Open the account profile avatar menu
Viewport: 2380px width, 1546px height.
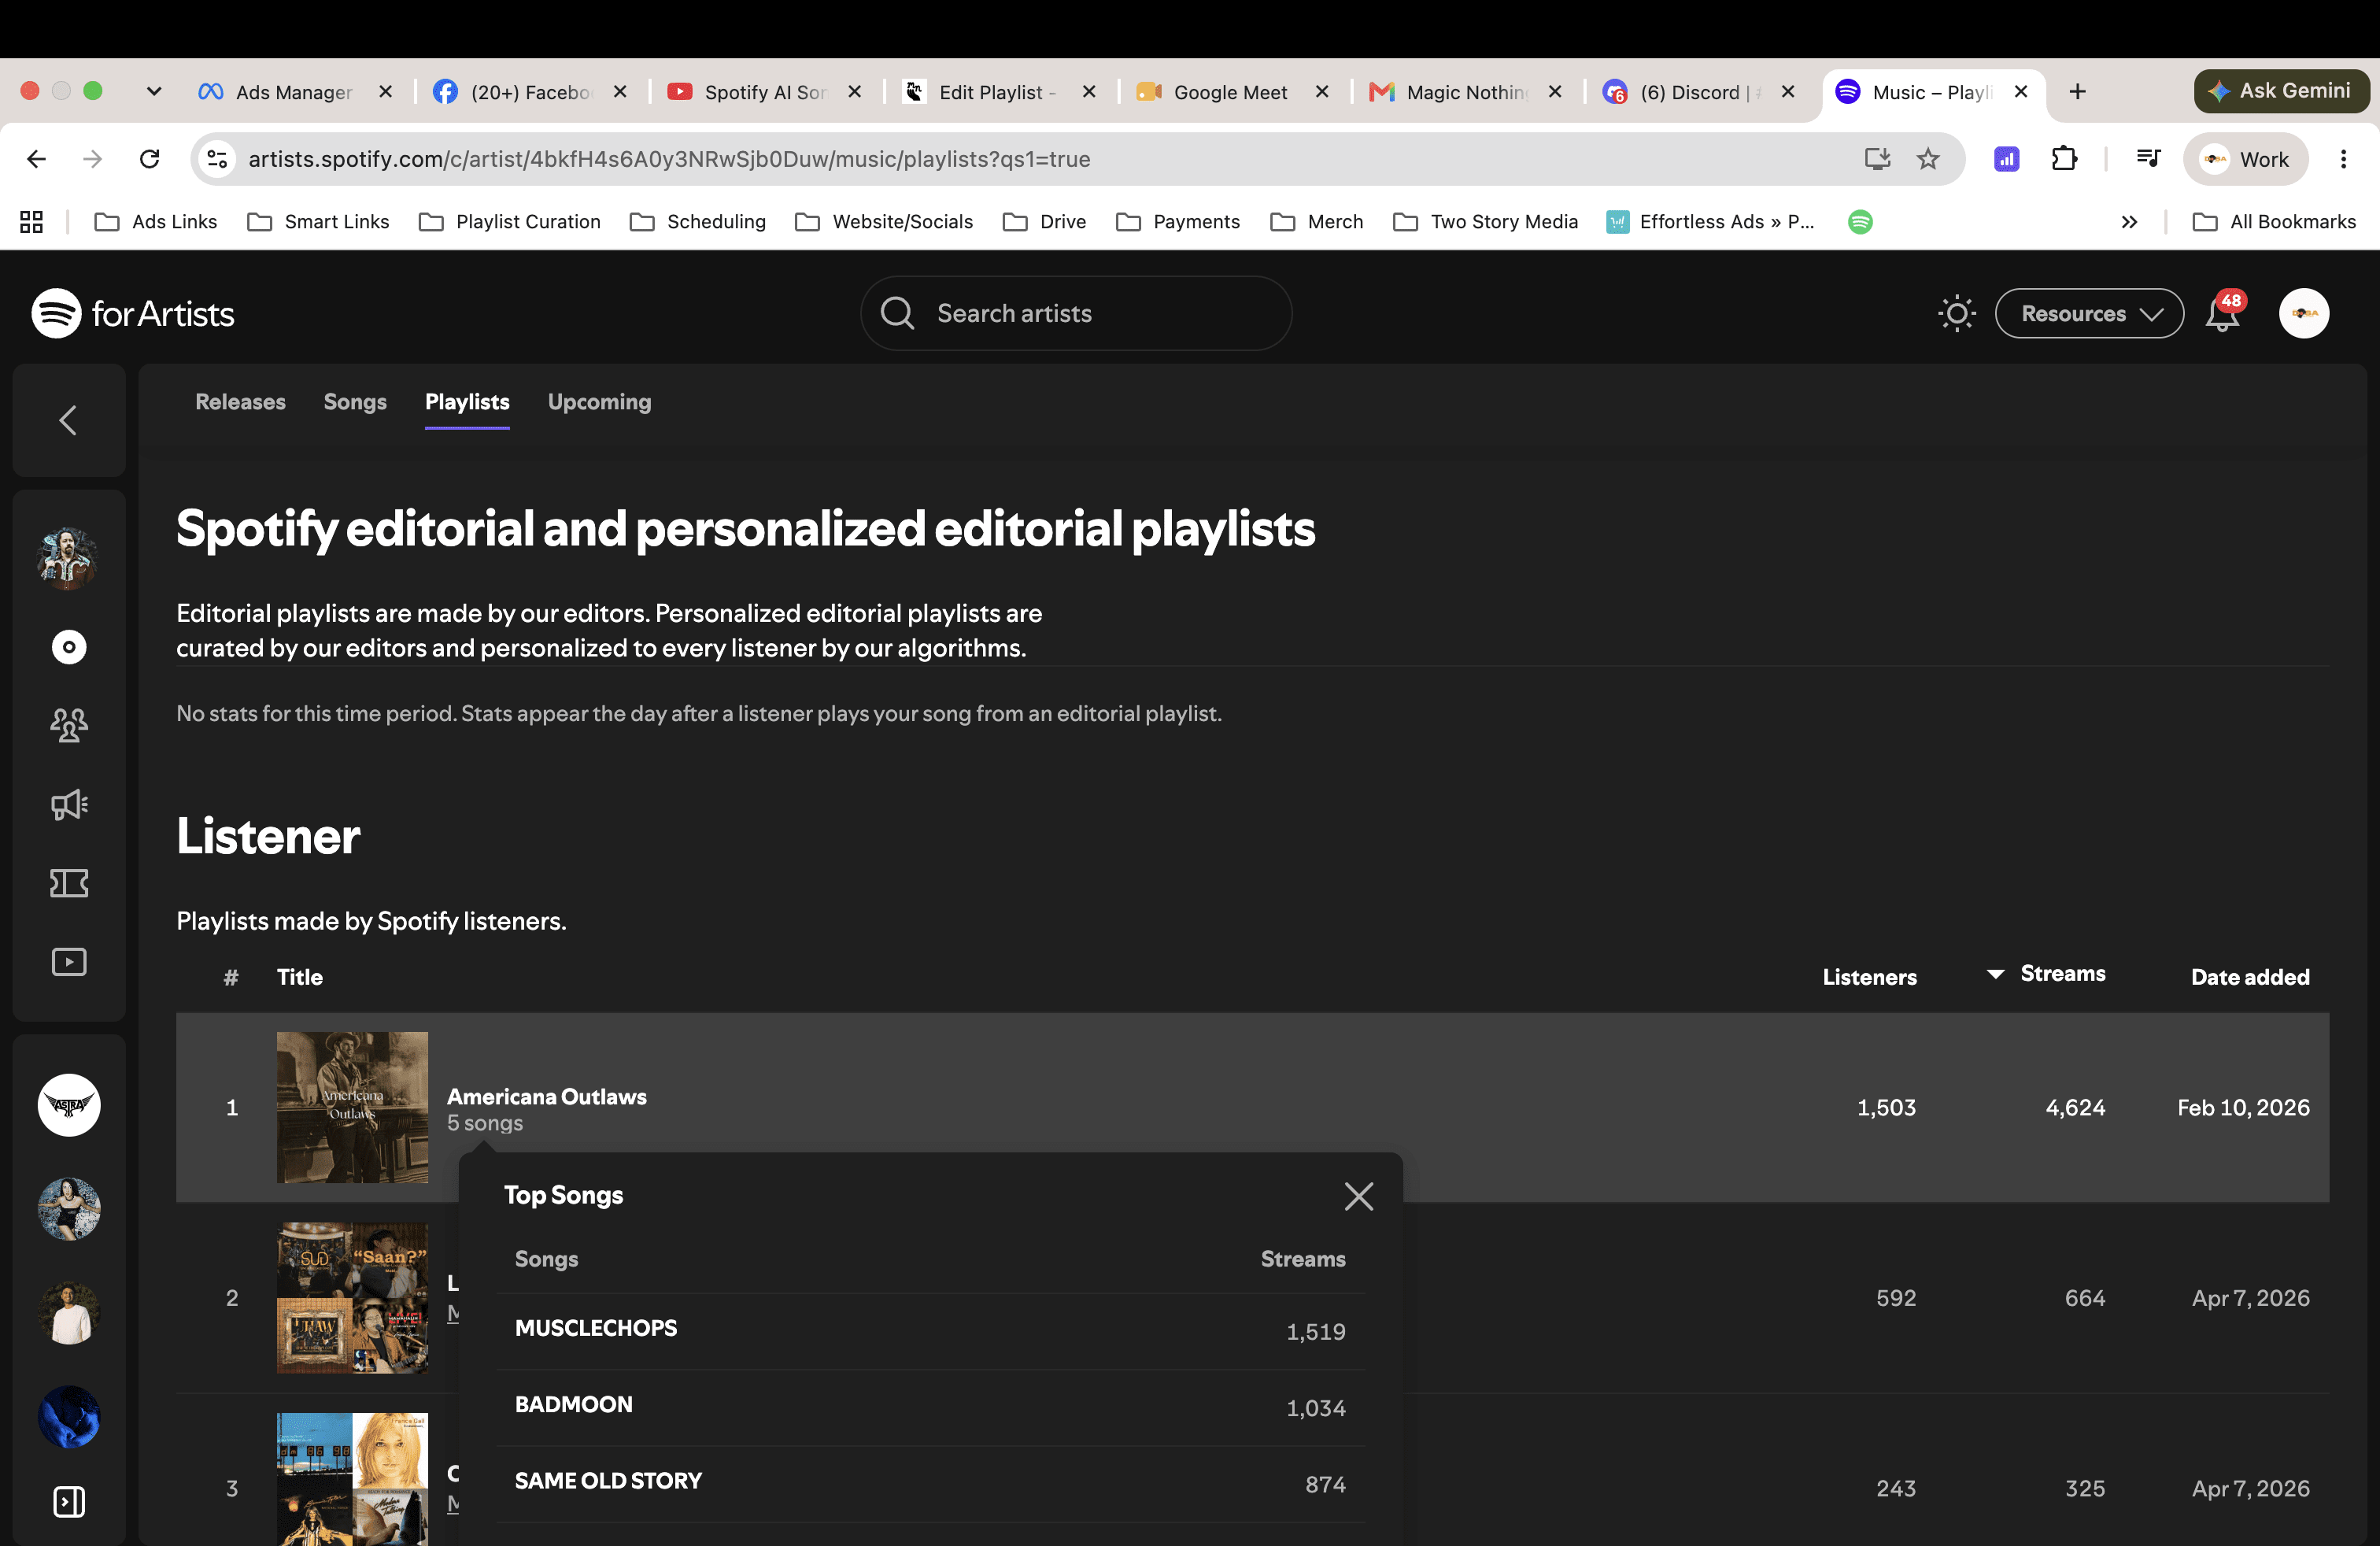pyautogui.click(x=2304, y=314)
